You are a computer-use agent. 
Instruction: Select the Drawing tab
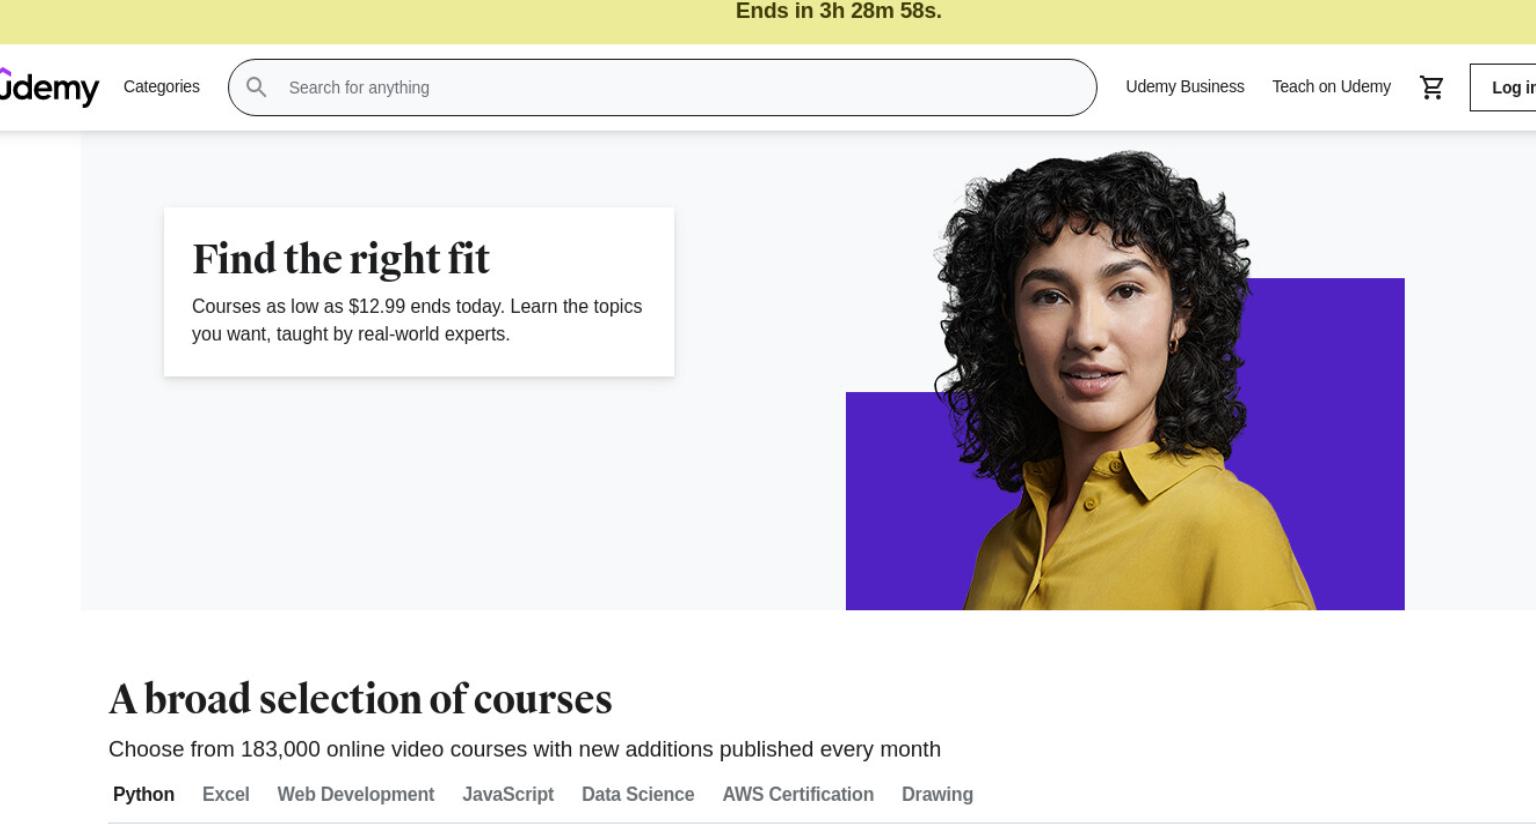pyautogui.click(x=937, y=794)
